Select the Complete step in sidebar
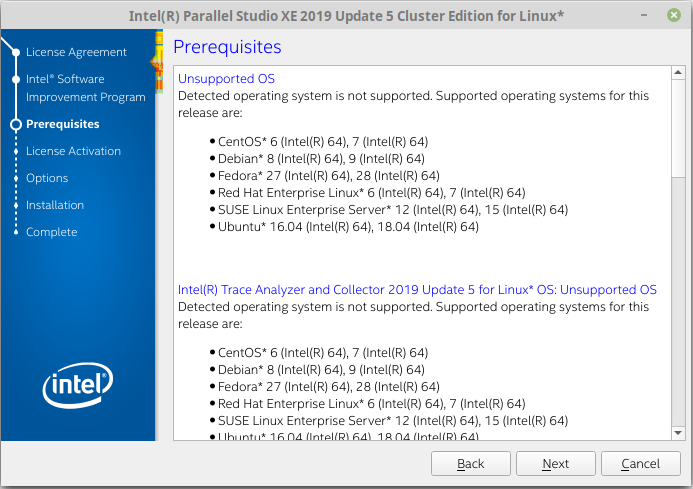 click(51, 232)
